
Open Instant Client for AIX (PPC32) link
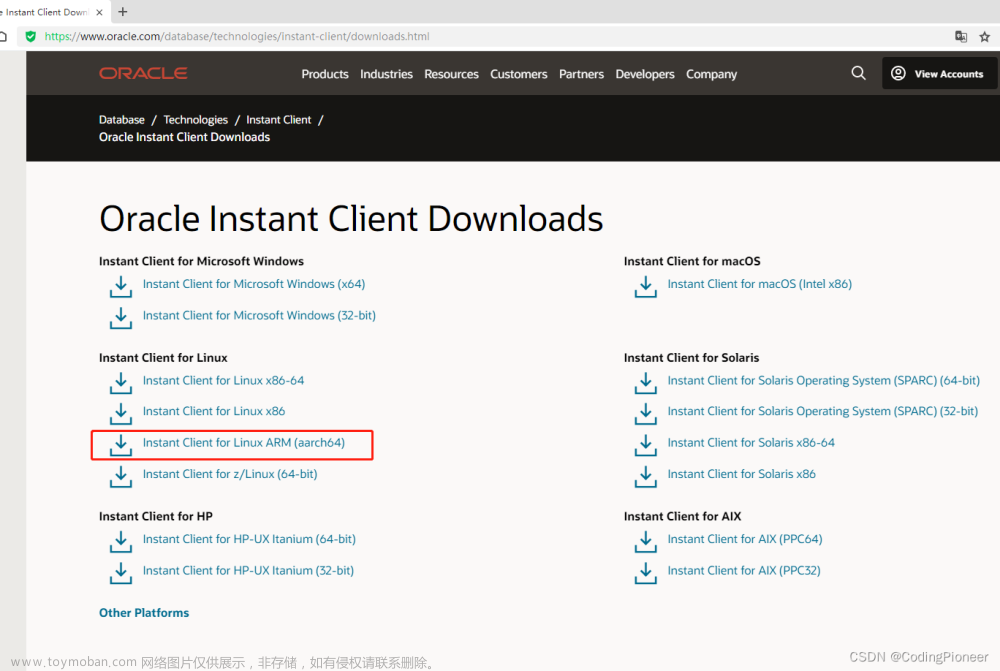tap(744, 570)
